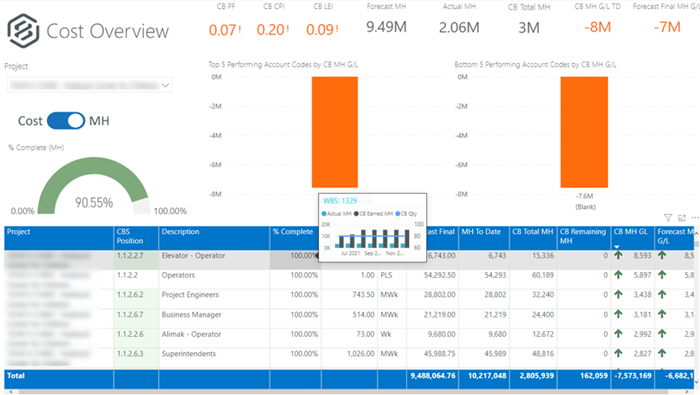Click the WBS: 1329 tooltip title
This screenshot has height=395, width=700.
[340, 201]
